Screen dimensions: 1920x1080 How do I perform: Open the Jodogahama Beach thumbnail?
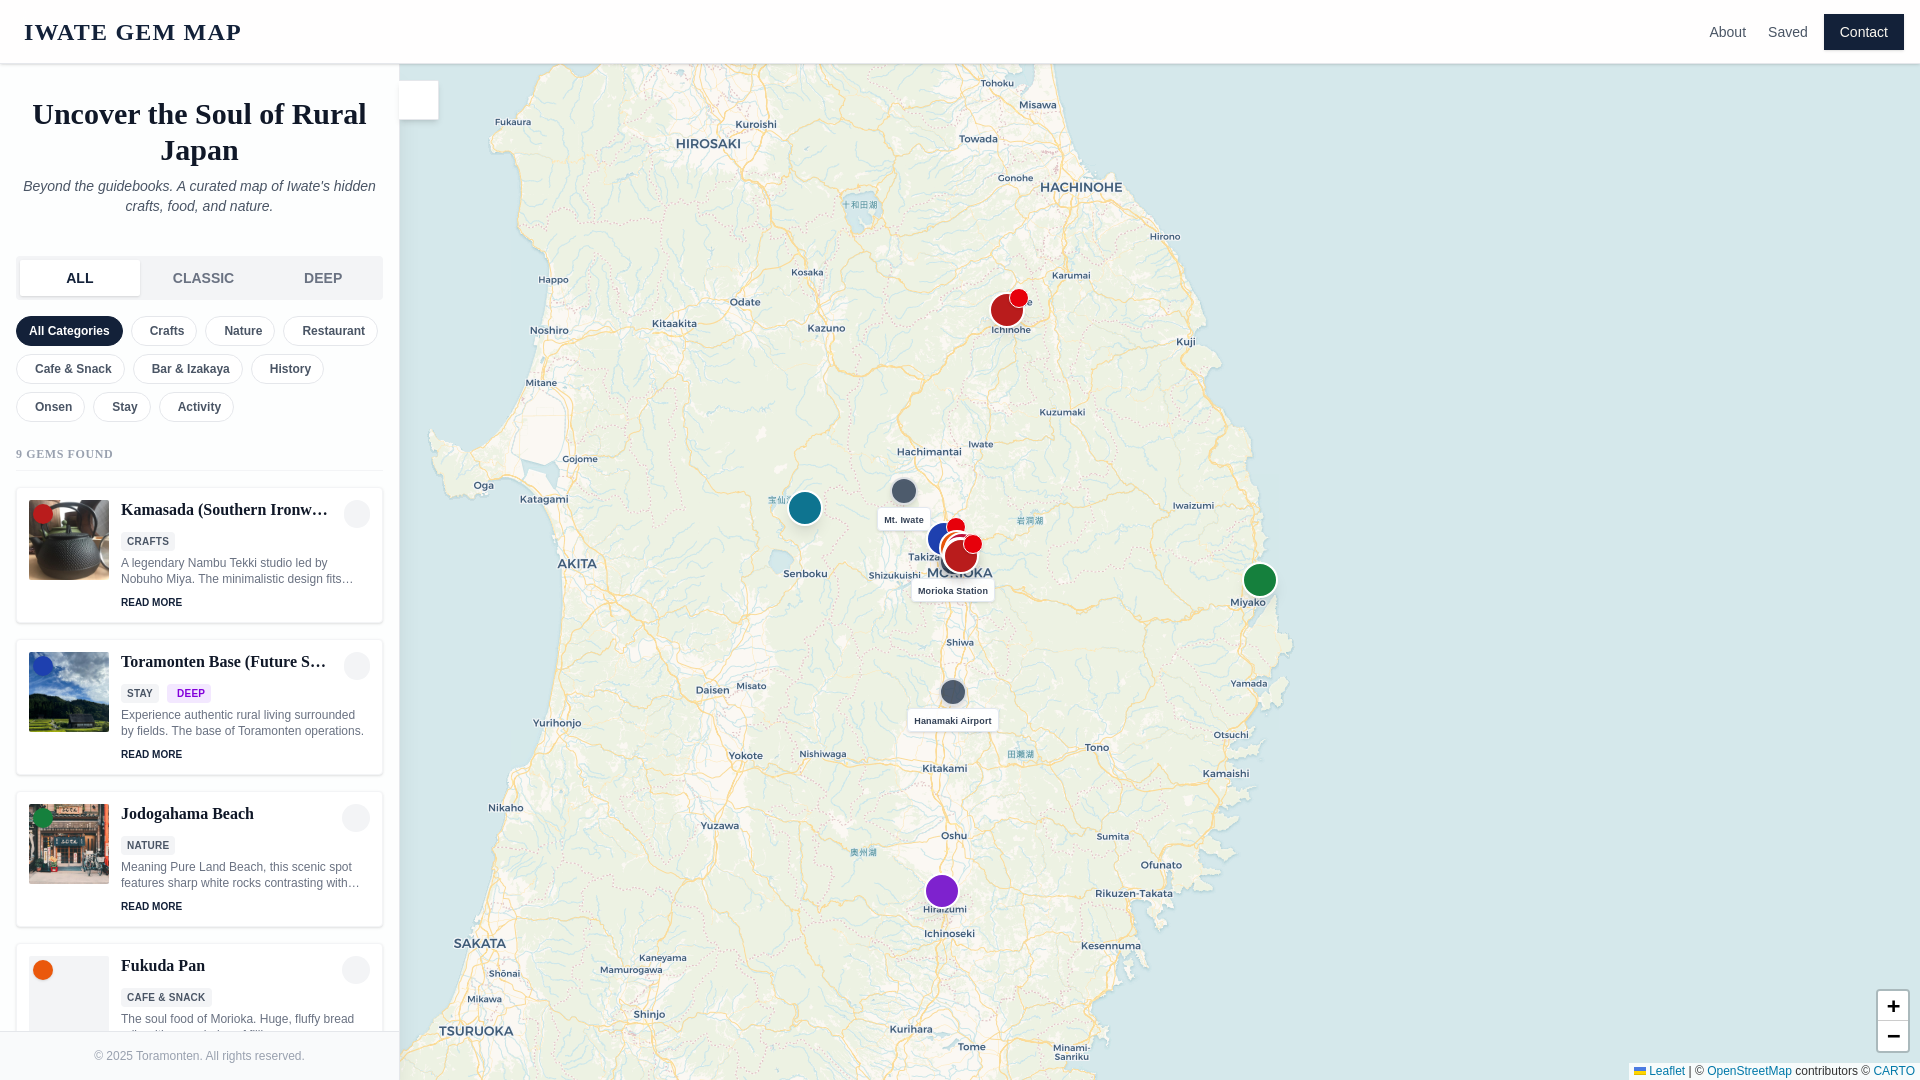[x=69, y=844]
